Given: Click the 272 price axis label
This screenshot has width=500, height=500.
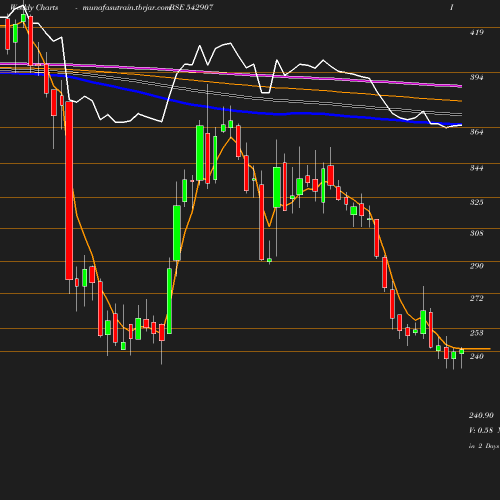Looking at the screenshot, I should pyautogui.click(x=477, y=298).
